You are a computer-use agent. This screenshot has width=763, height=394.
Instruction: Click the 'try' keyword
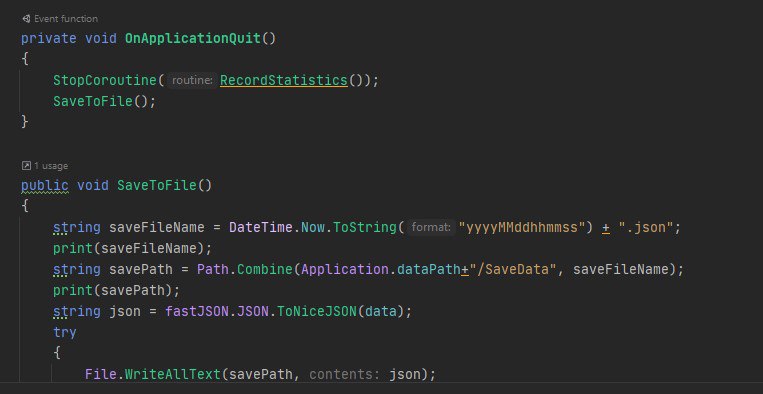[65, 333]
